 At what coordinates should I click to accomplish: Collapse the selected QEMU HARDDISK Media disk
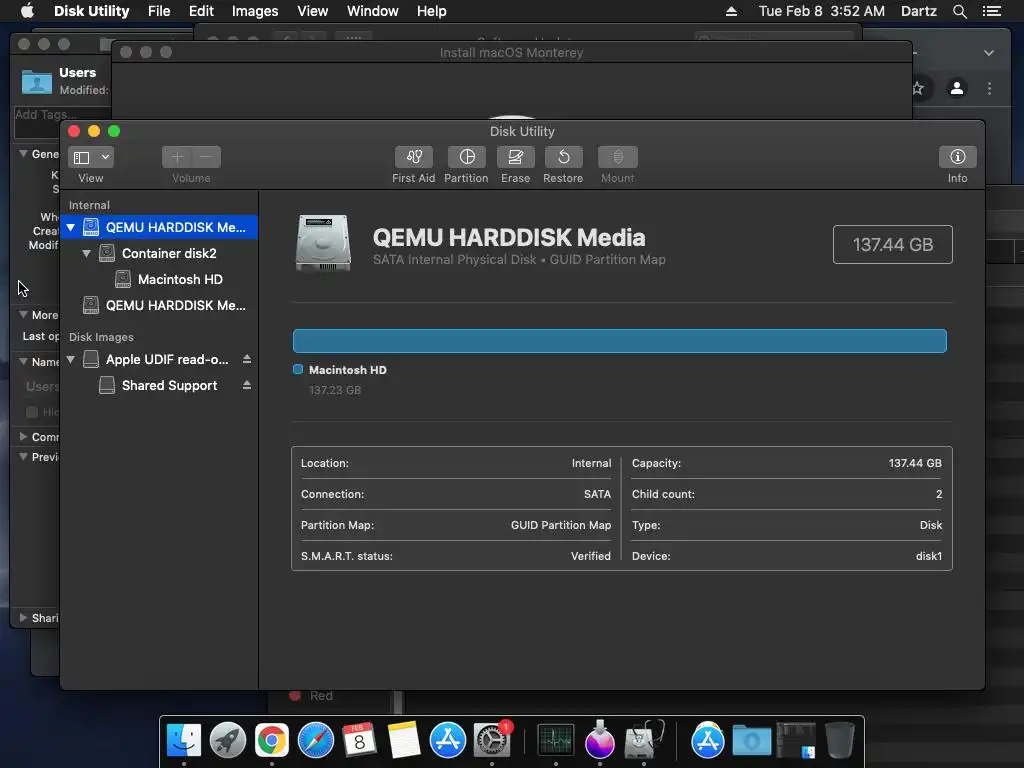click(71, 227)
